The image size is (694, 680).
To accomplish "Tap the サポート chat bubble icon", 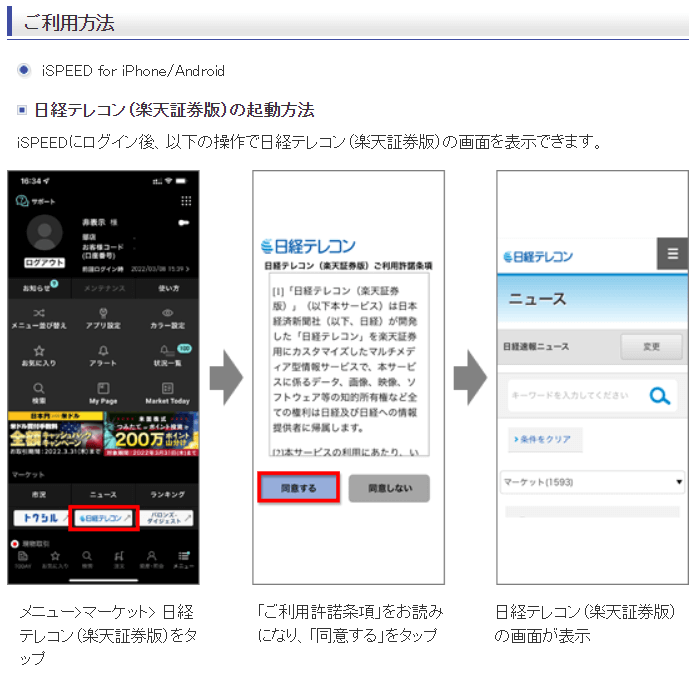I will (22, 201).
